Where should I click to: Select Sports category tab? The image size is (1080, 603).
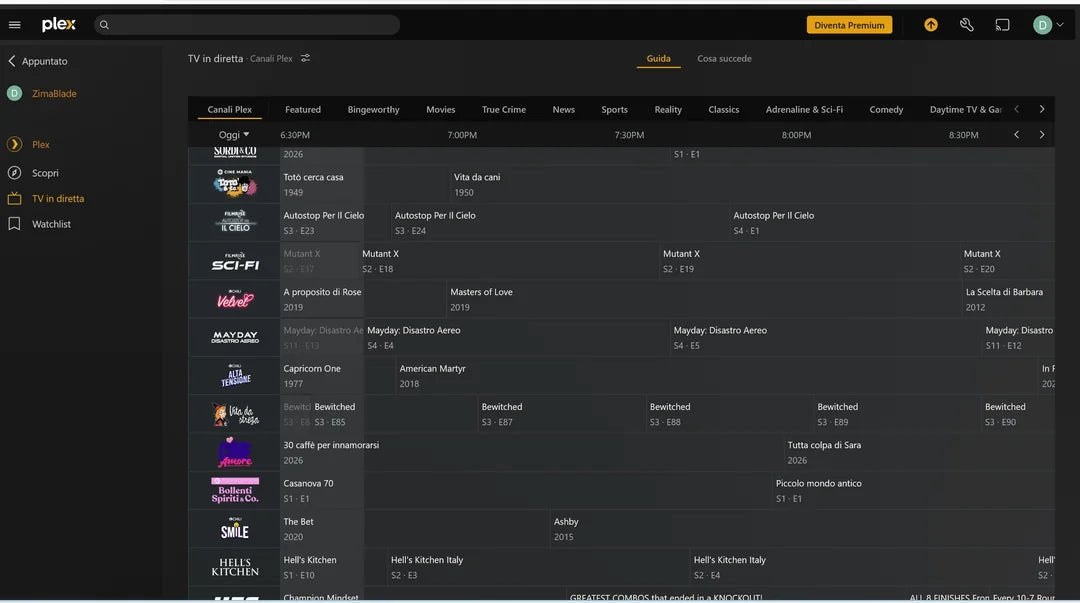(x=614, y=110)
